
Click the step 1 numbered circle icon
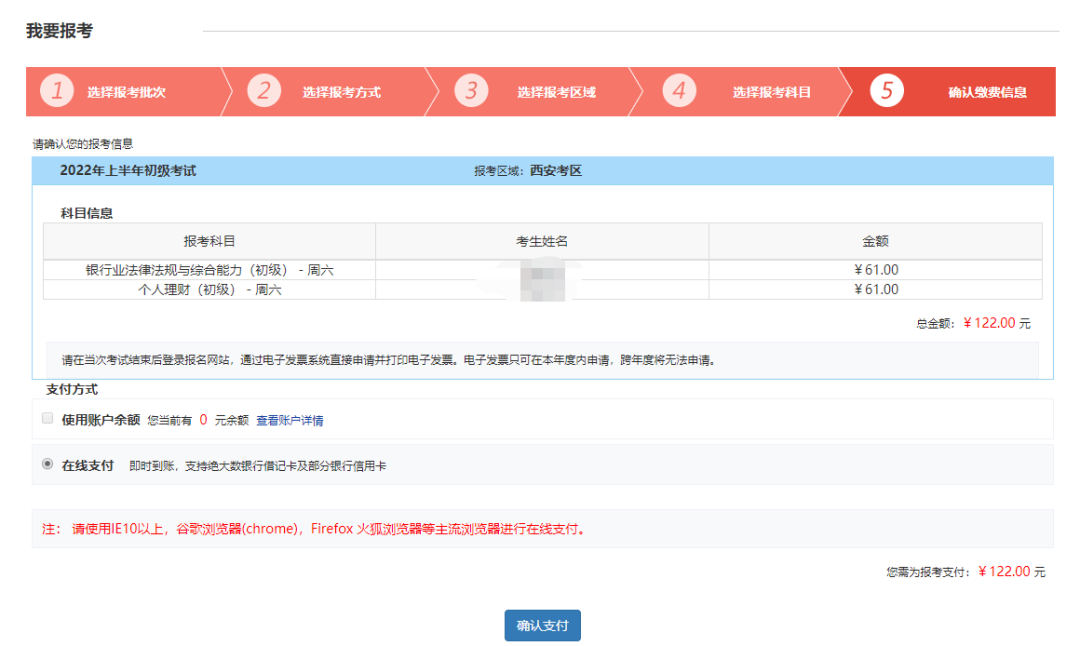pyautogui.click(x=57, y=91)
